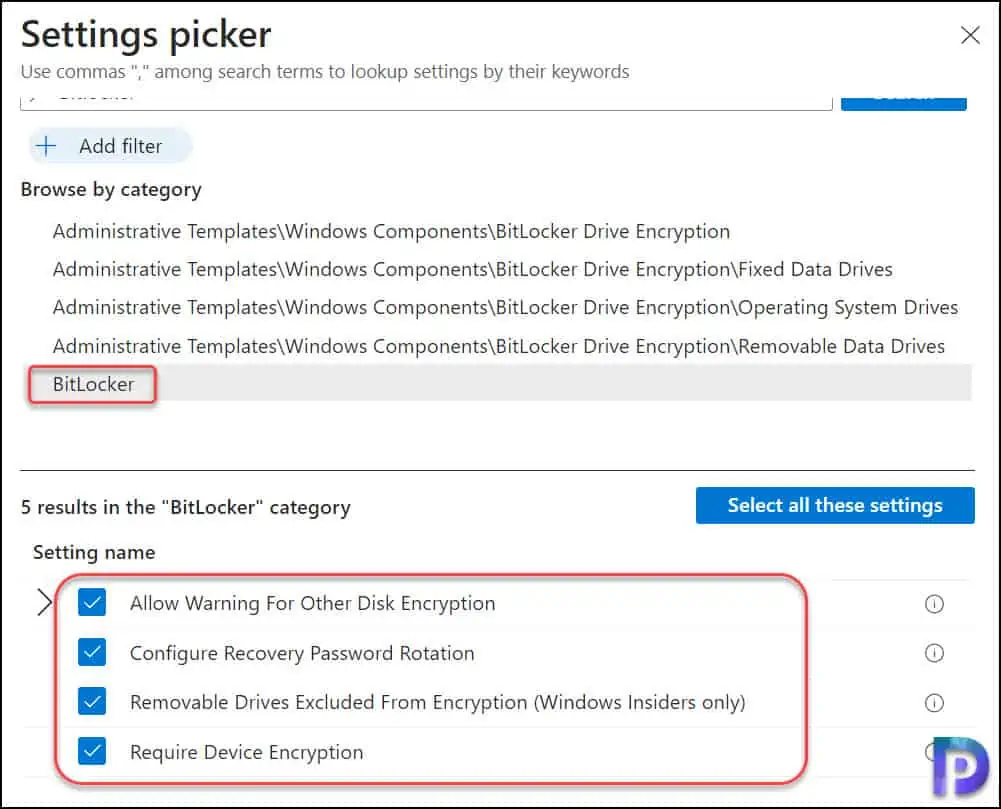This screenshot has width=1001, height=809.
Task: Click the Configure Recovery Password Rotation label
Action: coord(302,653)
